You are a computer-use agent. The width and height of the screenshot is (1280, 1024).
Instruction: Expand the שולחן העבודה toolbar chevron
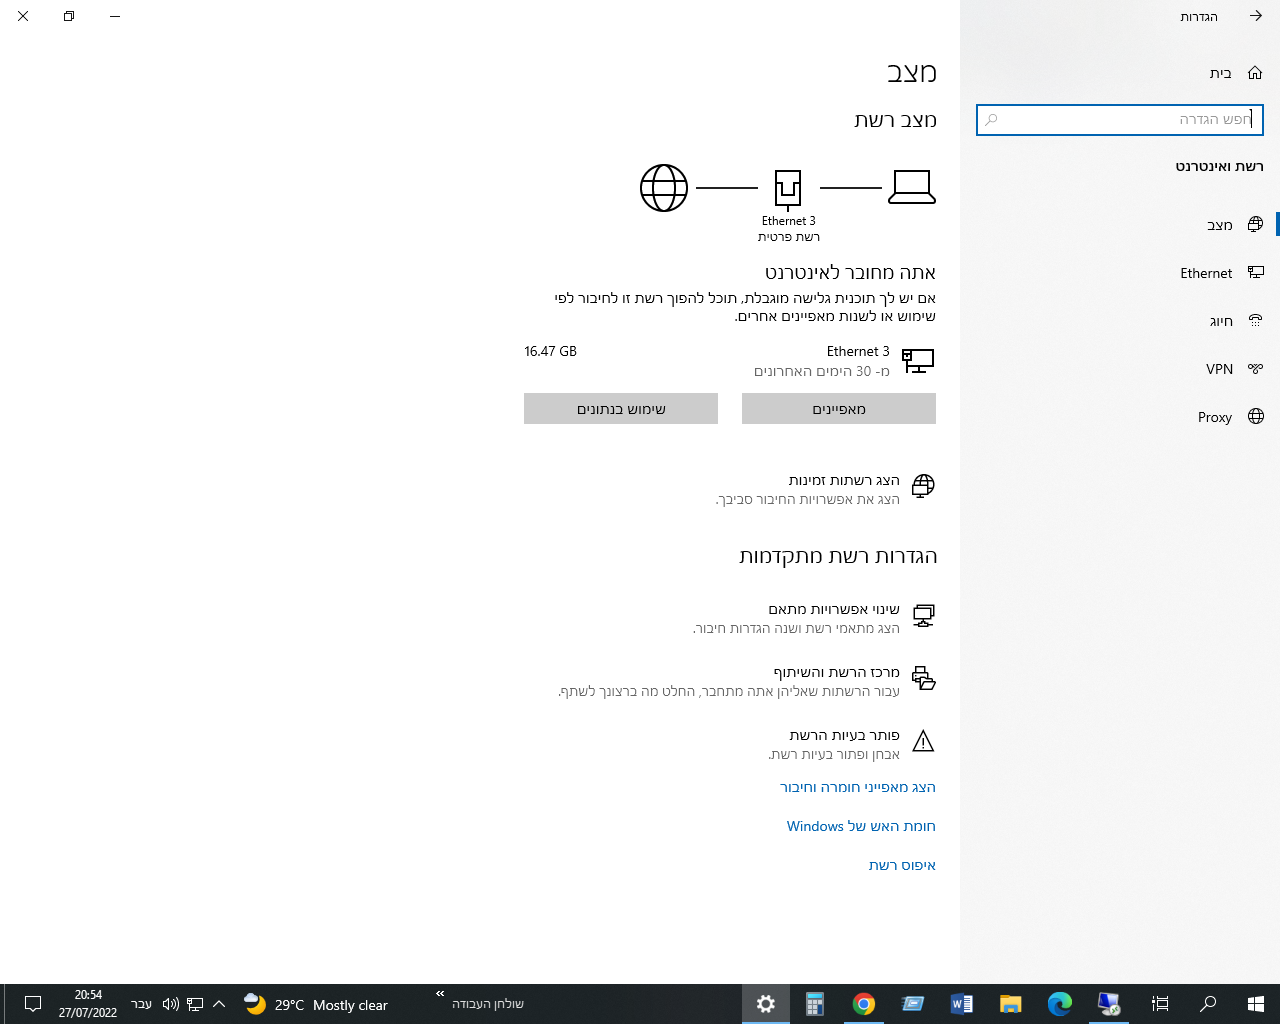pyautogui.click(x=440, y=994)
